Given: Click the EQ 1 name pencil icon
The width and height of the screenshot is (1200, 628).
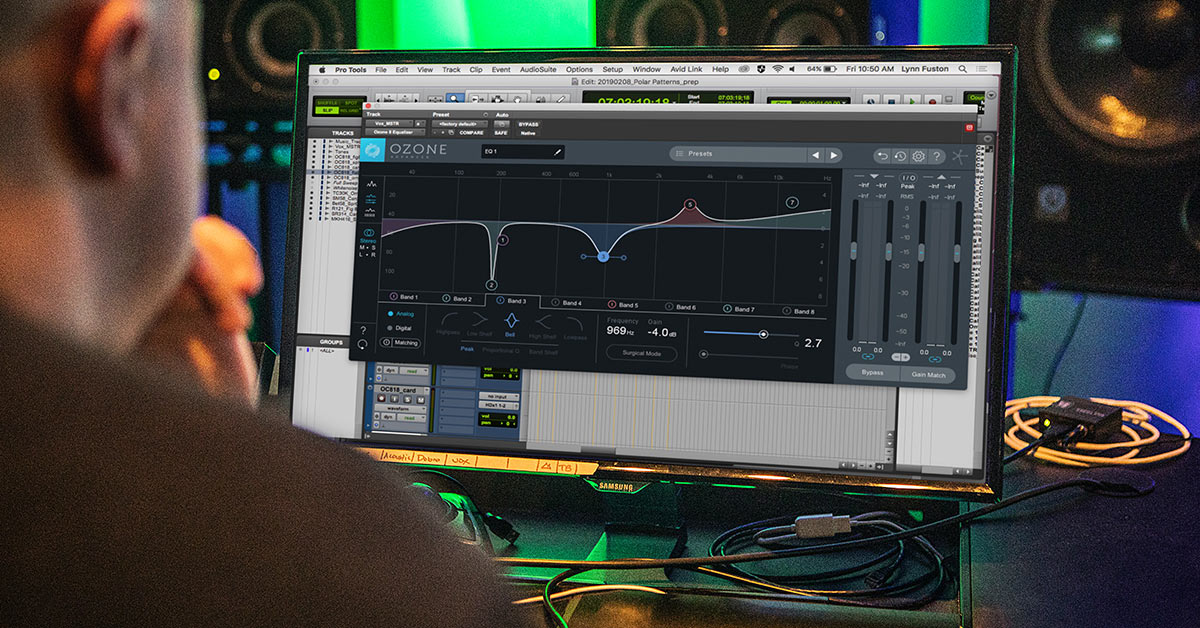Looking at the screenshot, I should point(558,152).
